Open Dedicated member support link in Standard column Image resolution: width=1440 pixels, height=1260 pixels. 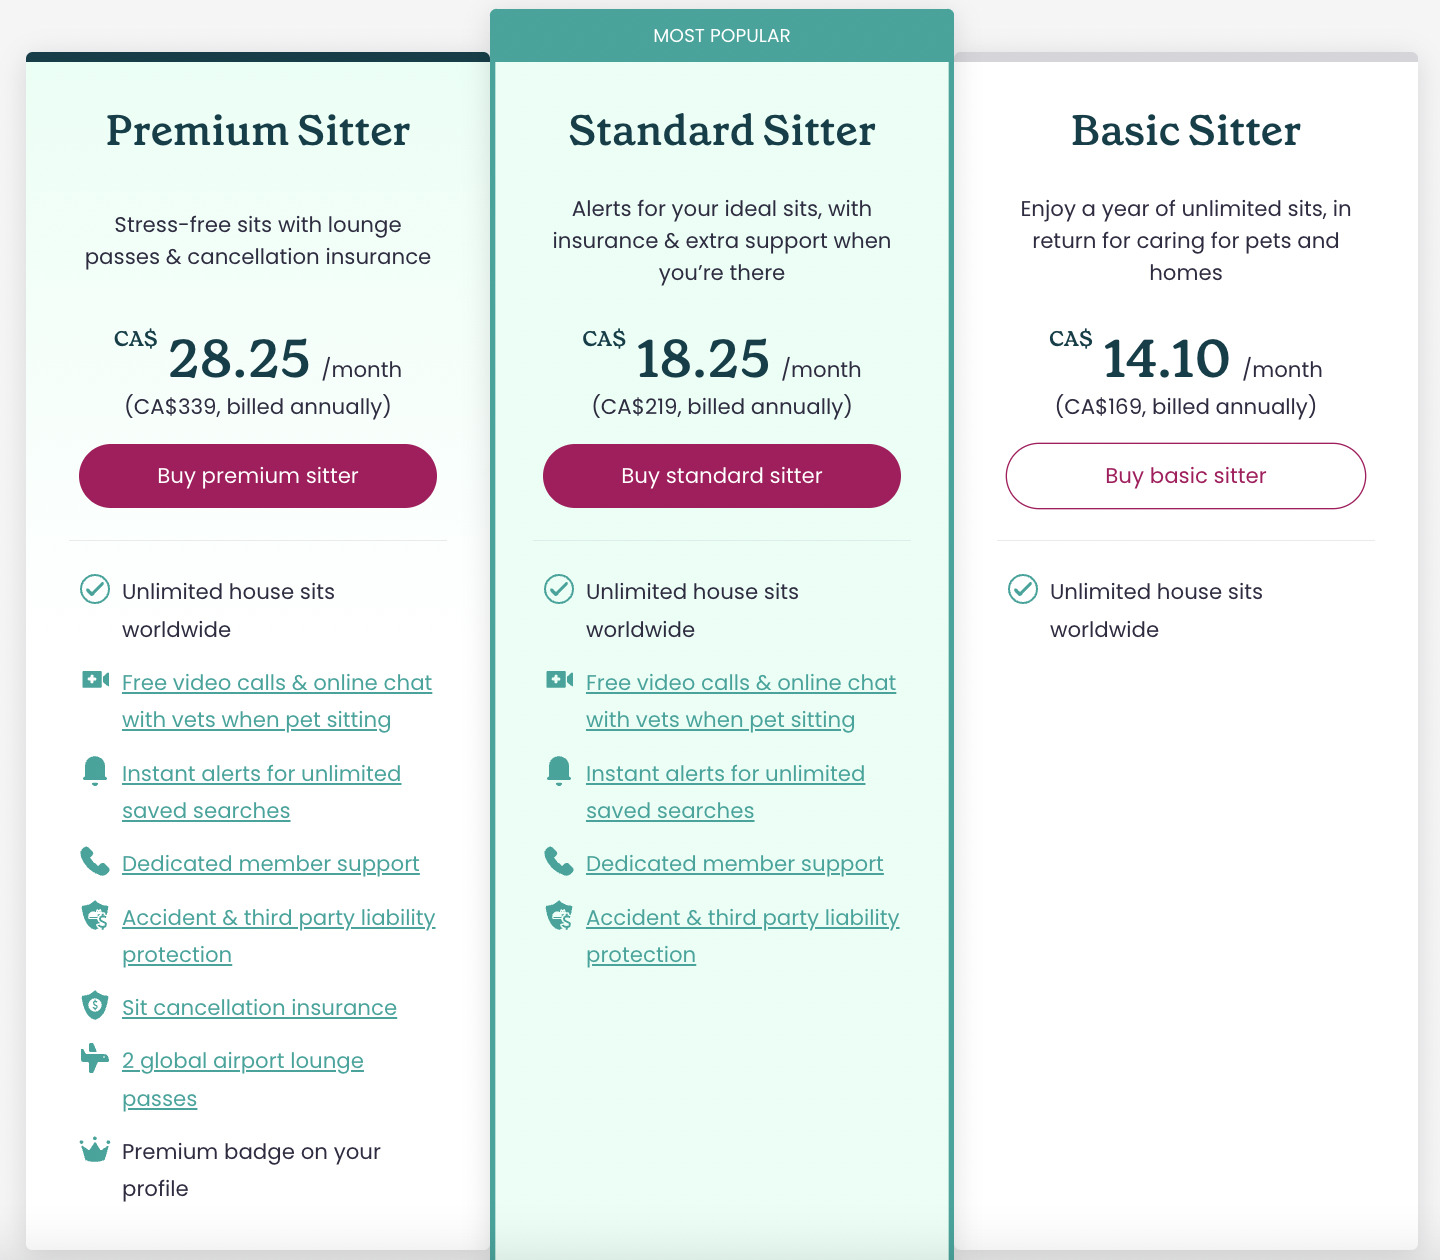735,863
